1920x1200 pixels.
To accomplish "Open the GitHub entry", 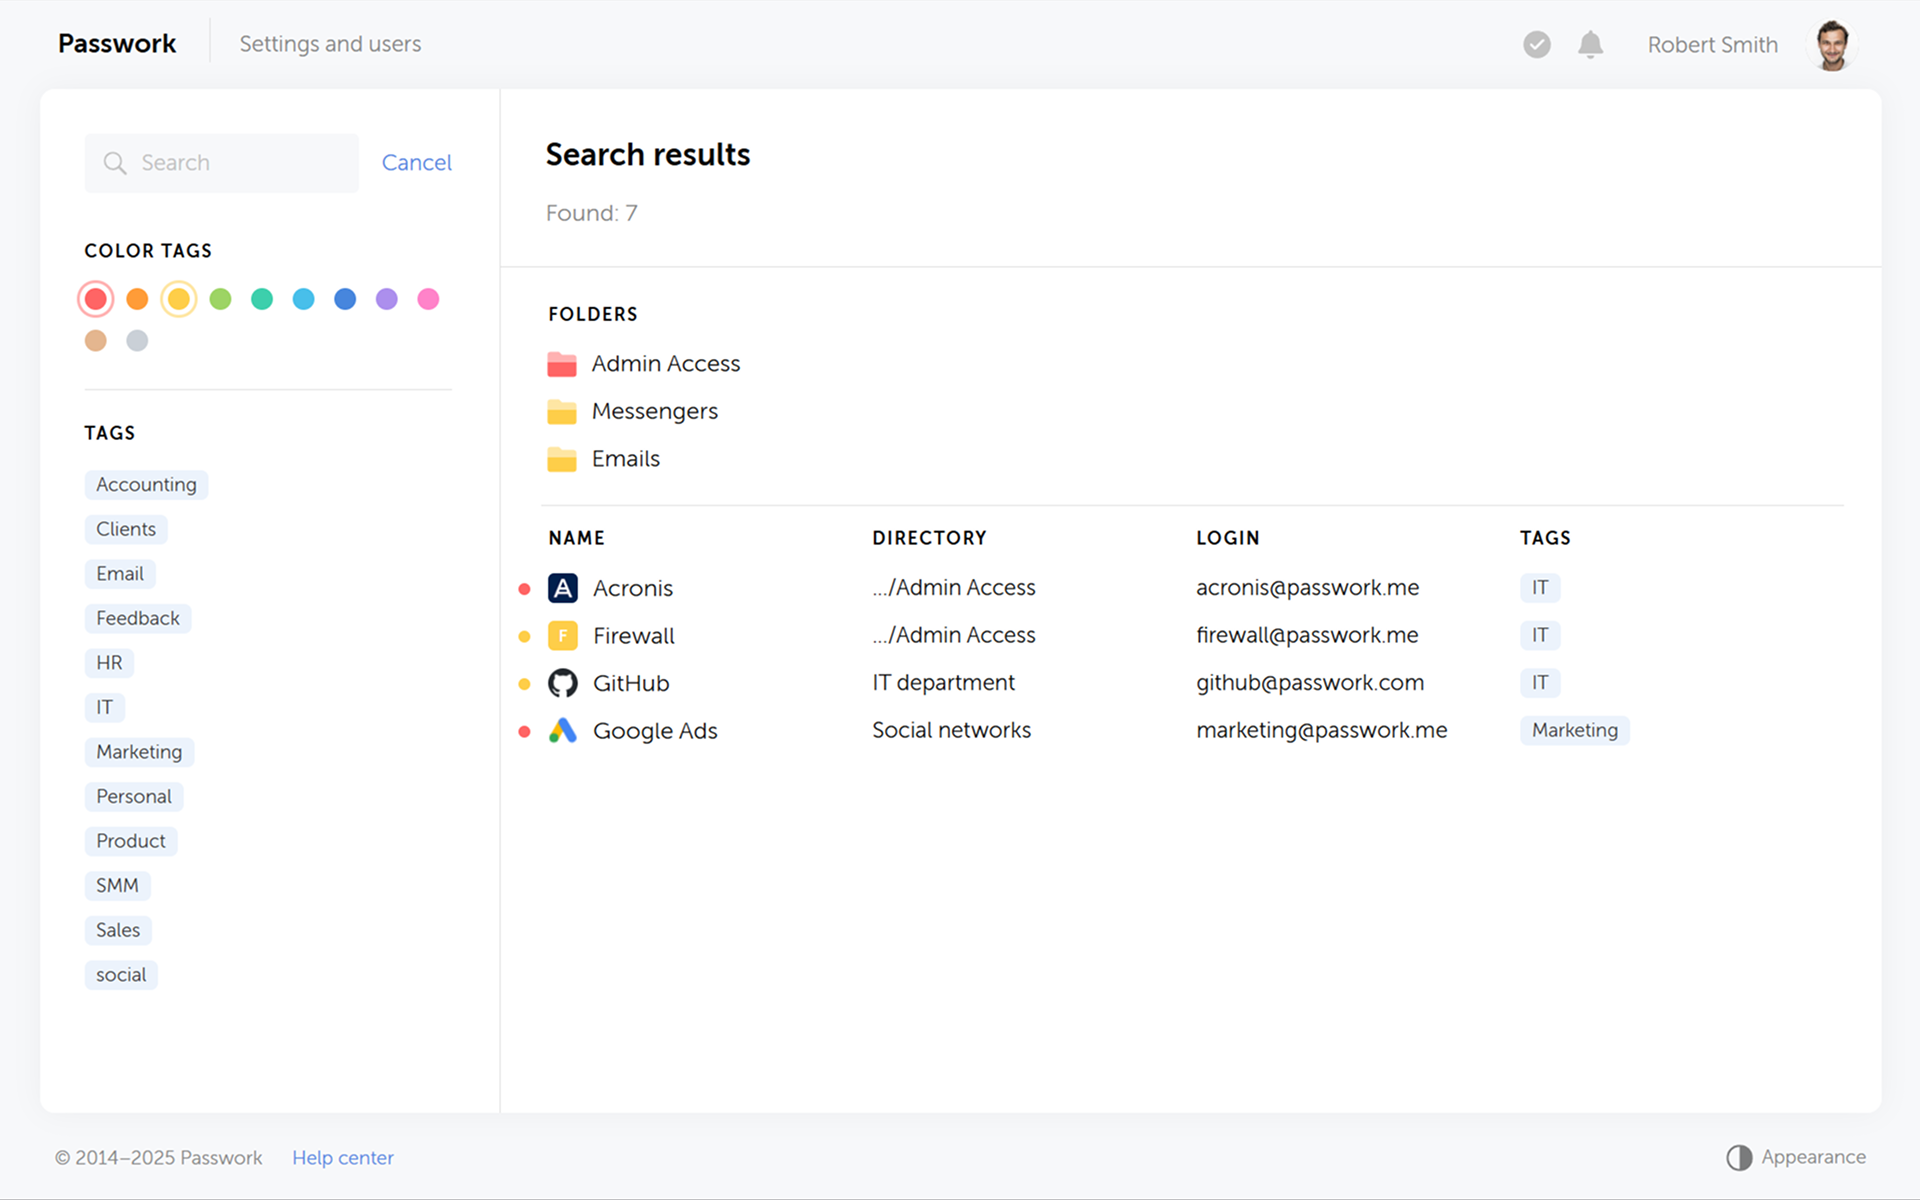I will (x=631, y=683).
